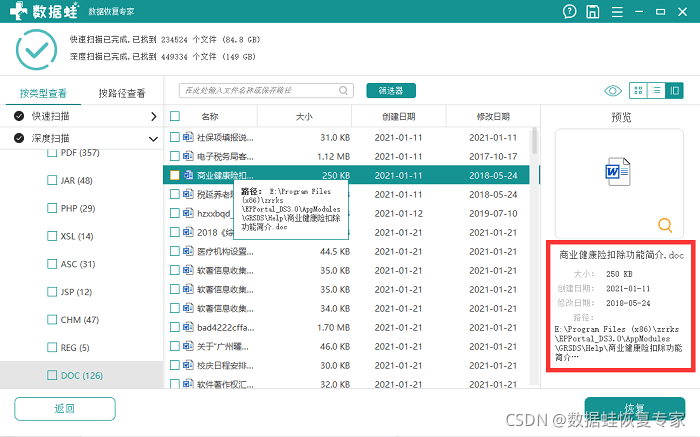Sort by 大小 column header
Screen dimensions: 700x437
click(x=304, y=117)
